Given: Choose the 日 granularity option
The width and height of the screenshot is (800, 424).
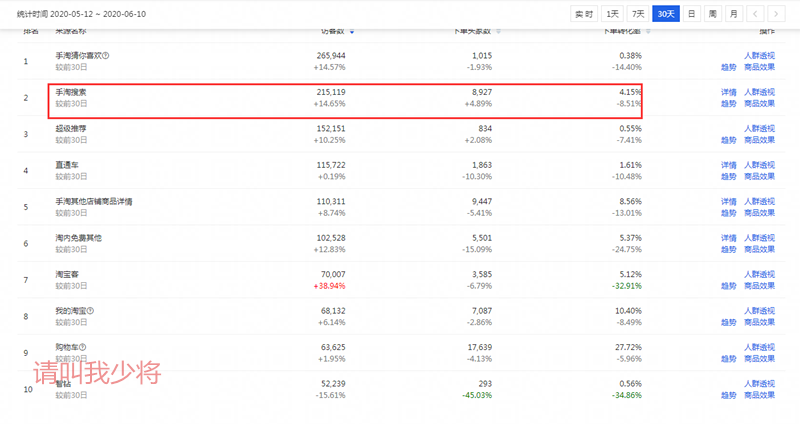Looking at the screenshot, I should 693,13.
